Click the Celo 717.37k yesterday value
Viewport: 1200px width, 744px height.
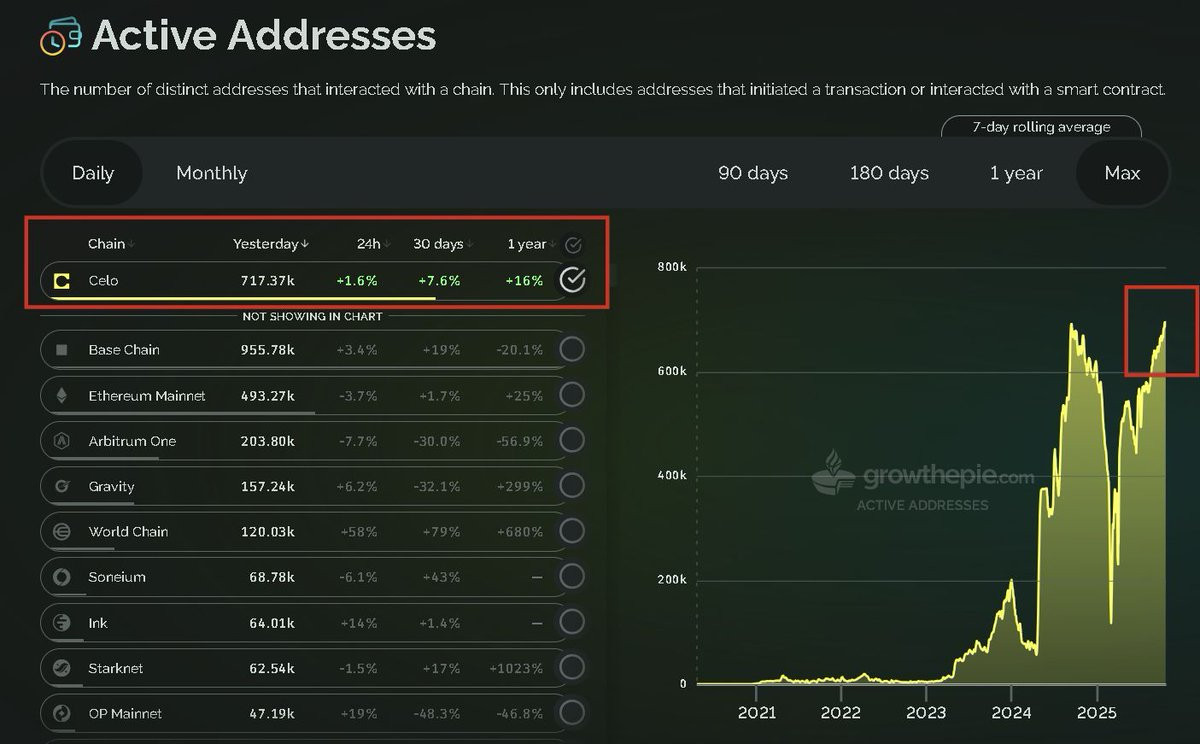[x=267, y=281]
